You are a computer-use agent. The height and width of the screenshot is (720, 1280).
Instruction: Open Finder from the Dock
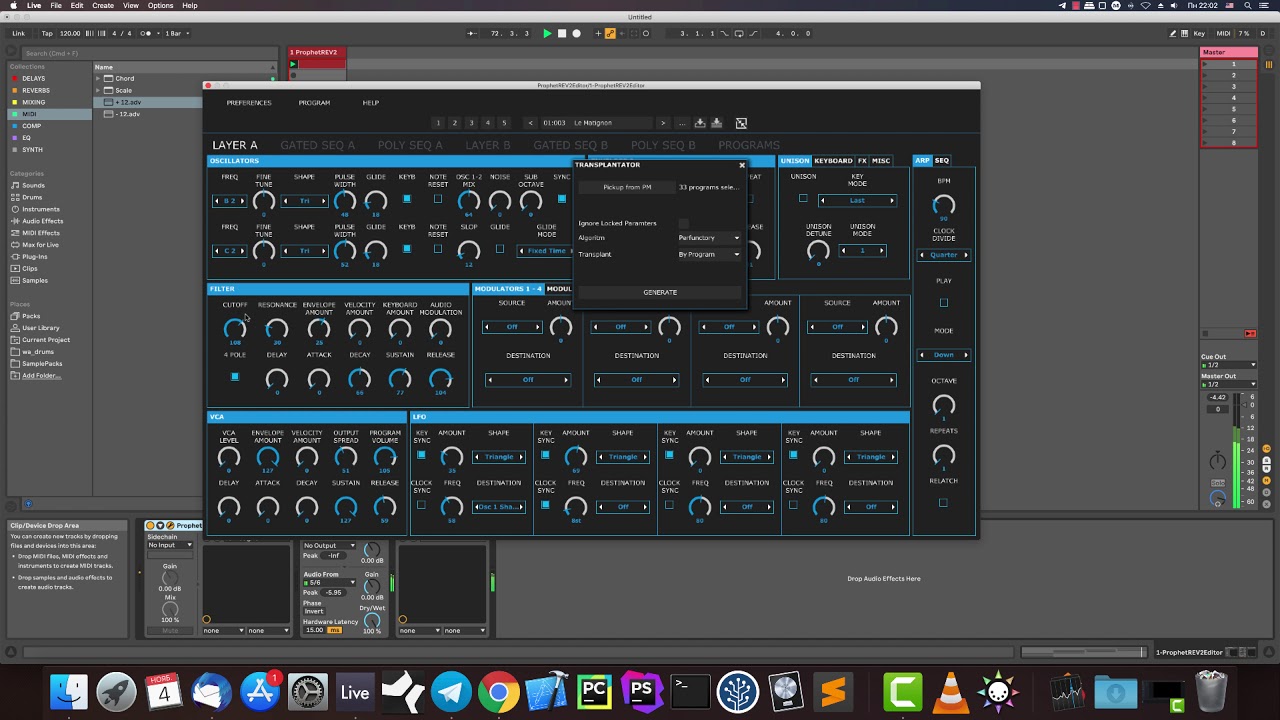pos(69,692)
